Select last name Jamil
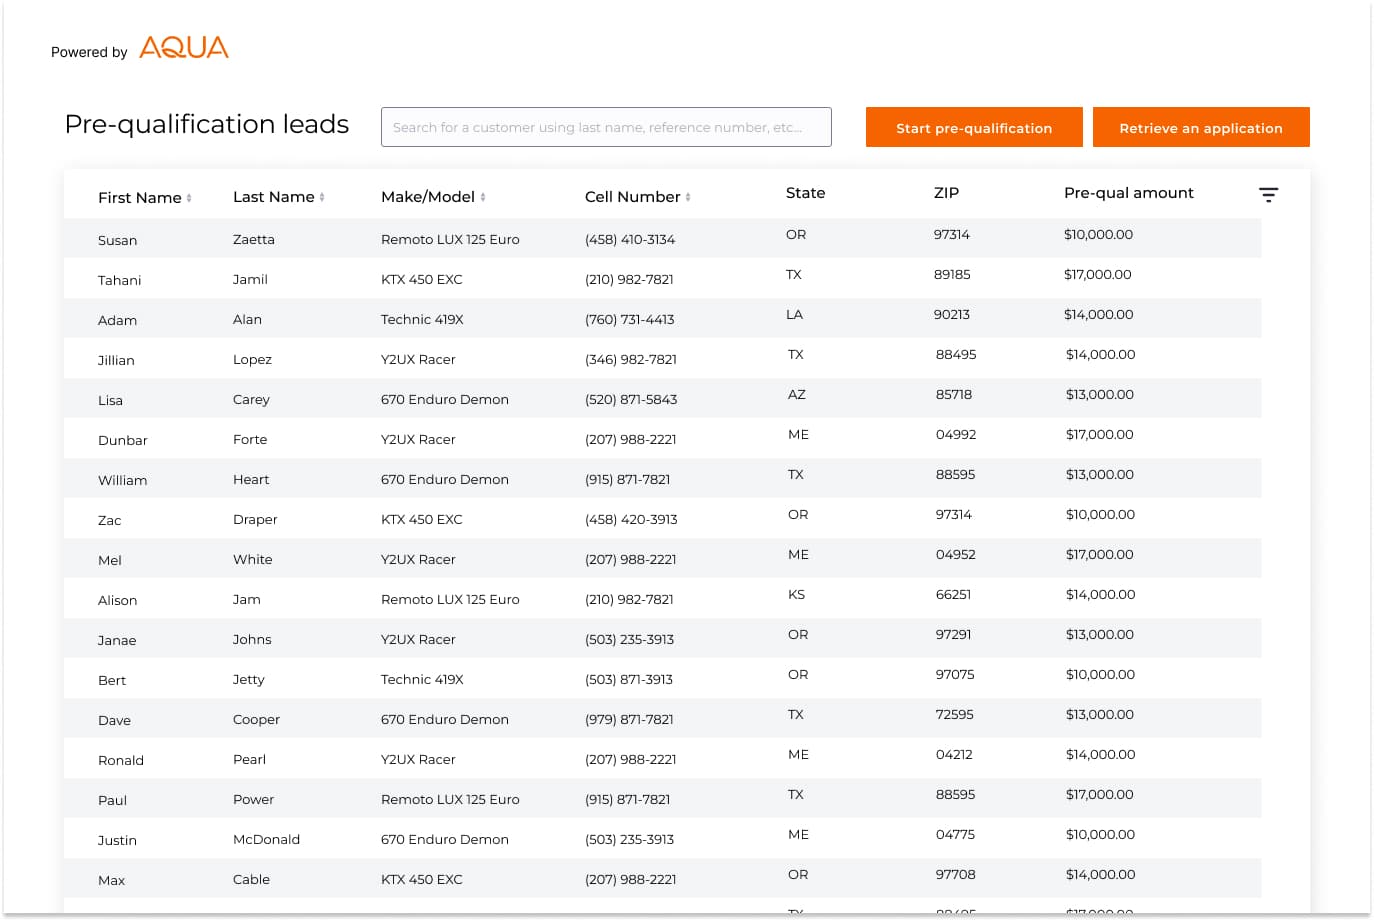 250,279
